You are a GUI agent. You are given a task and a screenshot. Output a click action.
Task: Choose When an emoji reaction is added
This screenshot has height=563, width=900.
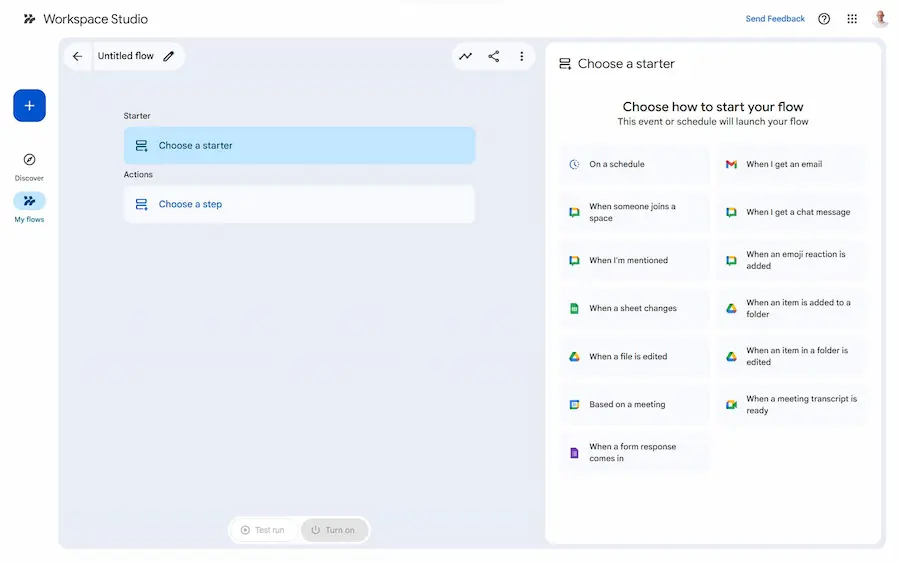point(792,261)
